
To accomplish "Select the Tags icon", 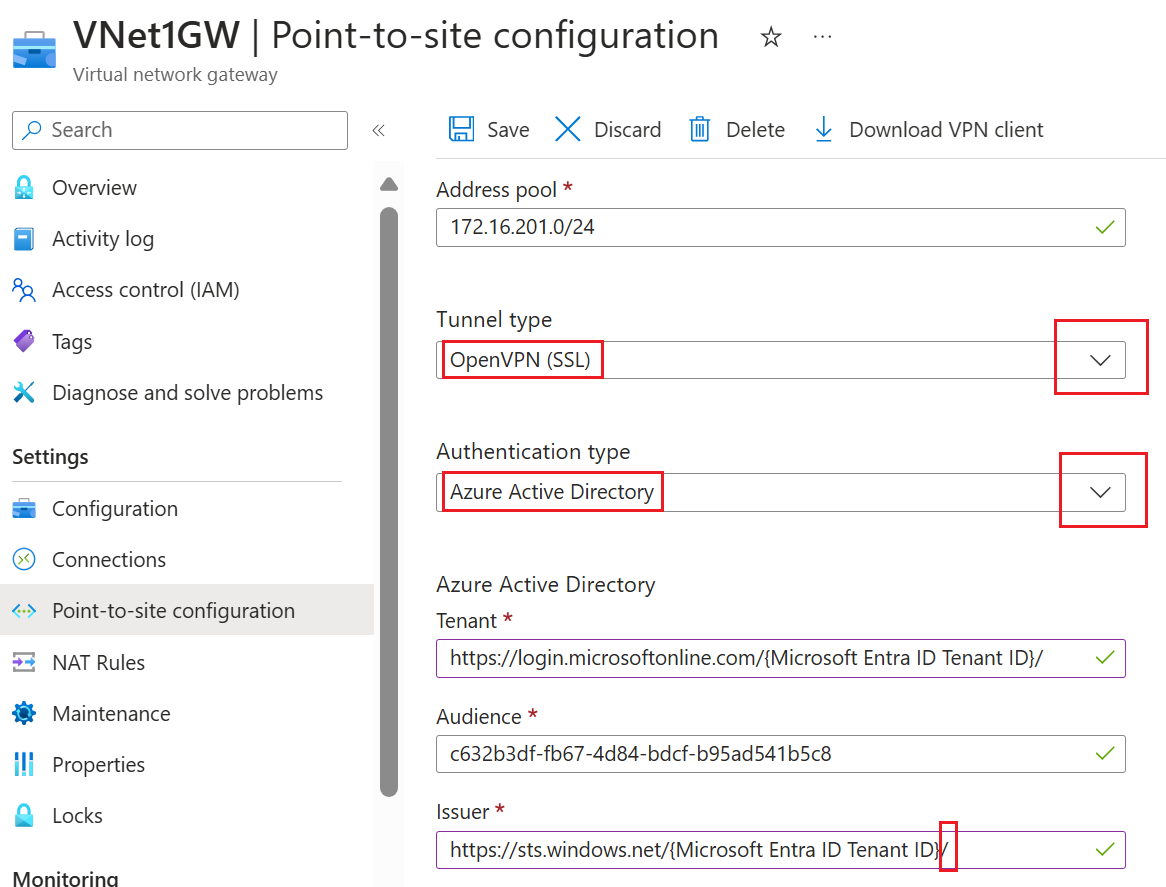I will click(x=24, y=341).
